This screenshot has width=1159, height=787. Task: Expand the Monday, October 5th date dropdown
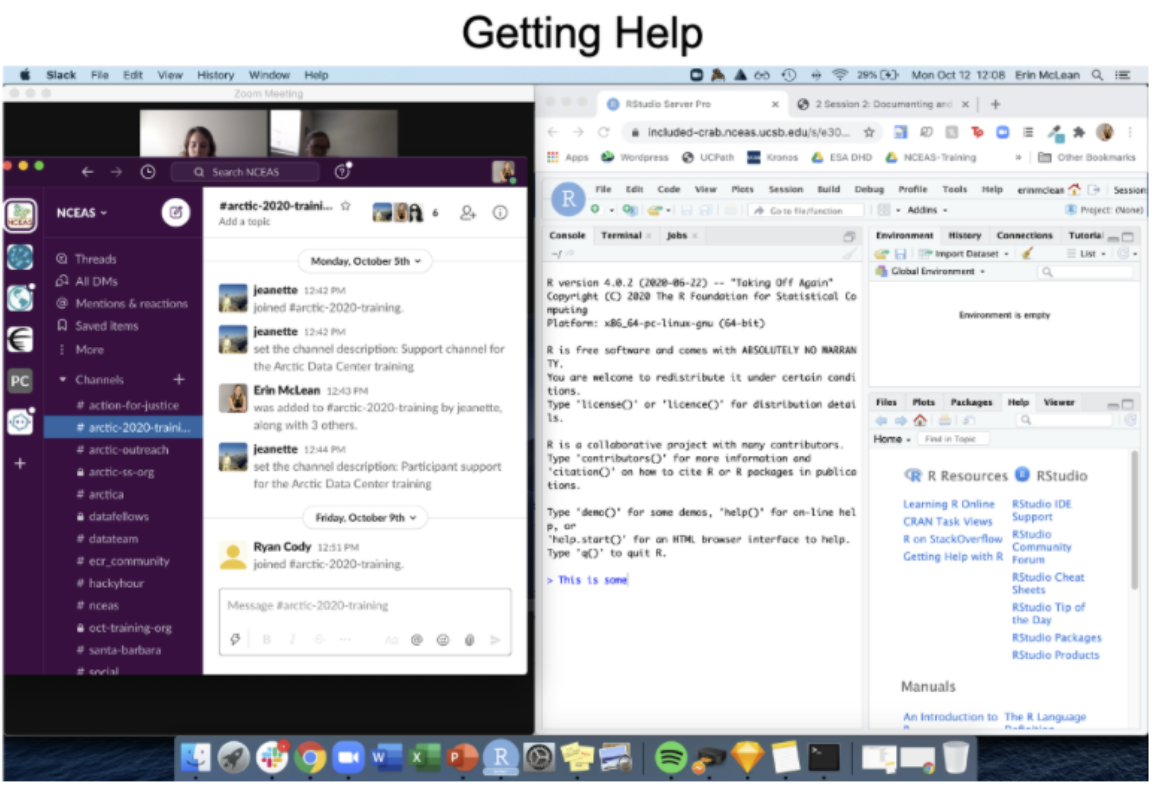coord(365,261)
